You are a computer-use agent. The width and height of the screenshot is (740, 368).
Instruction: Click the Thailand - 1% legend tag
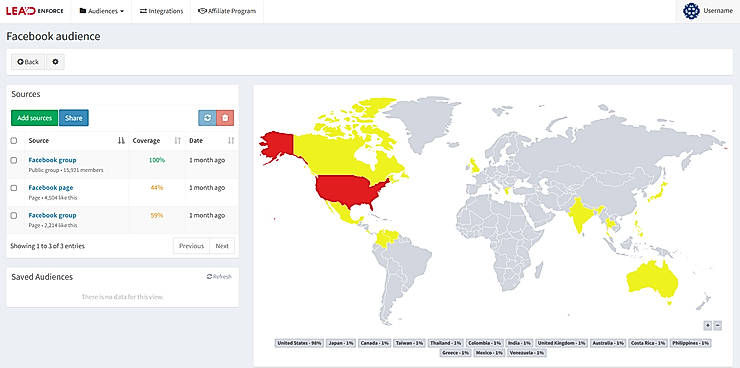coord(446,343)
